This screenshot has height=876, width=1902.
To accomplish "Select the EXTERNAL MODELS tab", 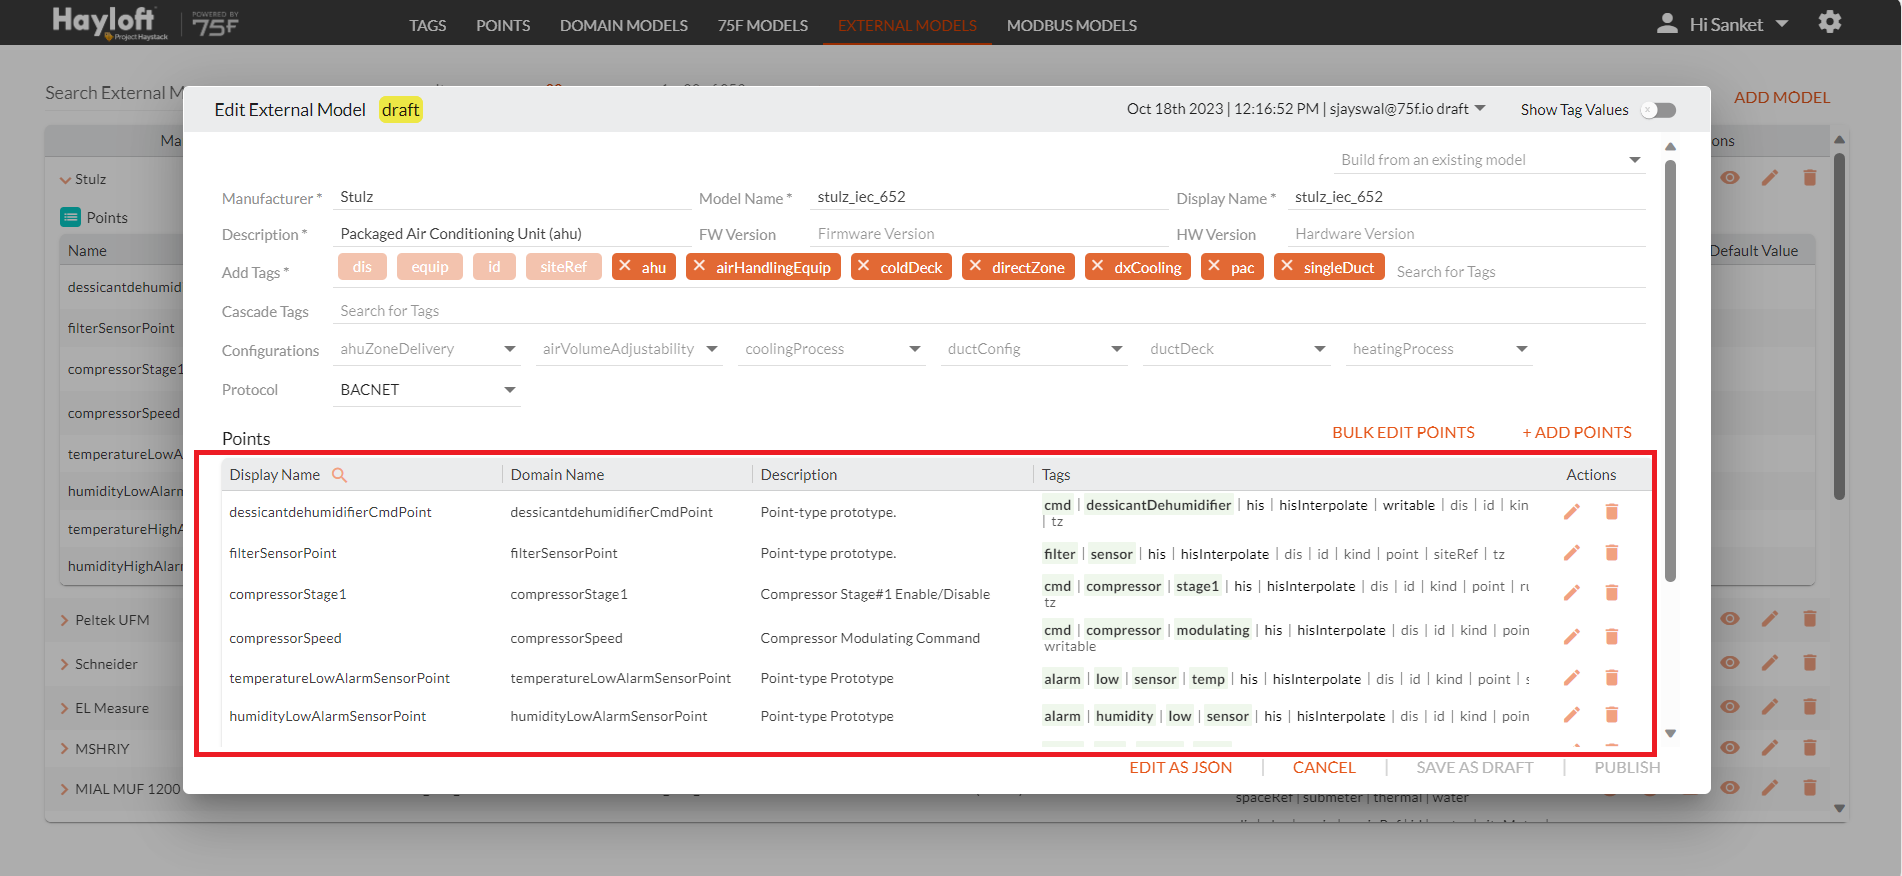I will (x=907, y=25).
